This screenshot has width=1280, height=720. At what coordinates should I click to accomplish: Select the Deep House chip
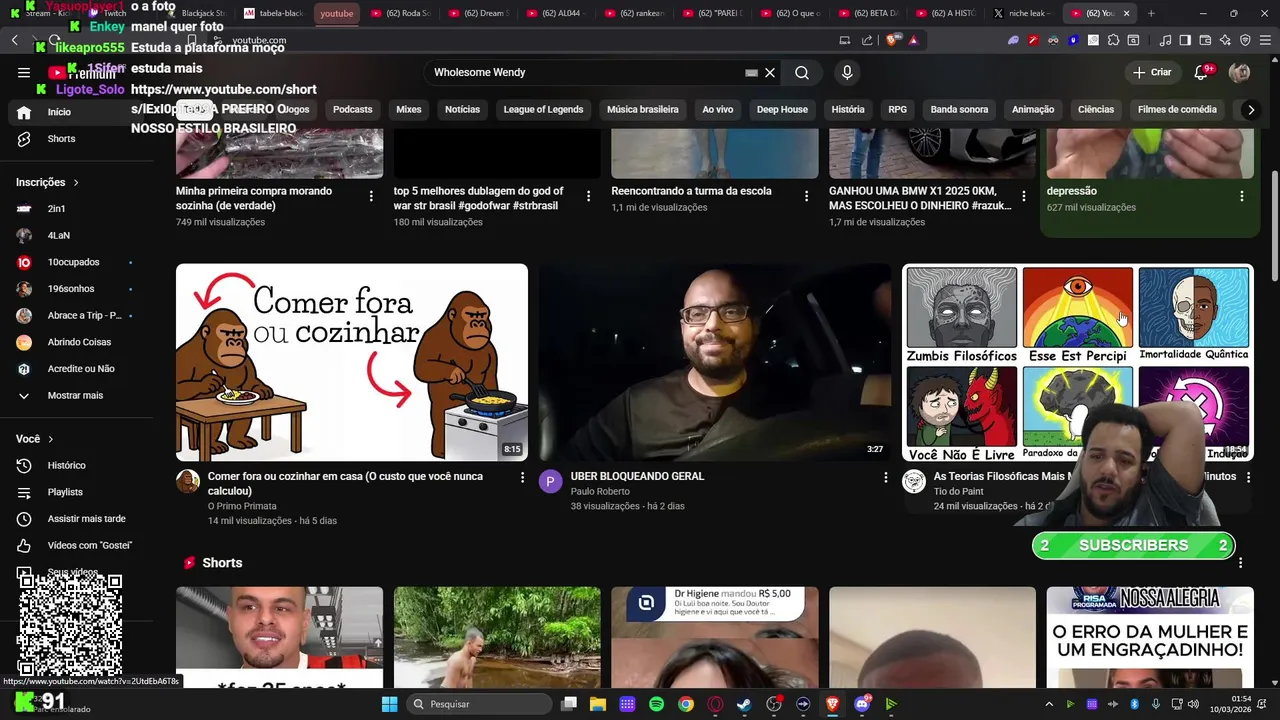tap(782, 110)
